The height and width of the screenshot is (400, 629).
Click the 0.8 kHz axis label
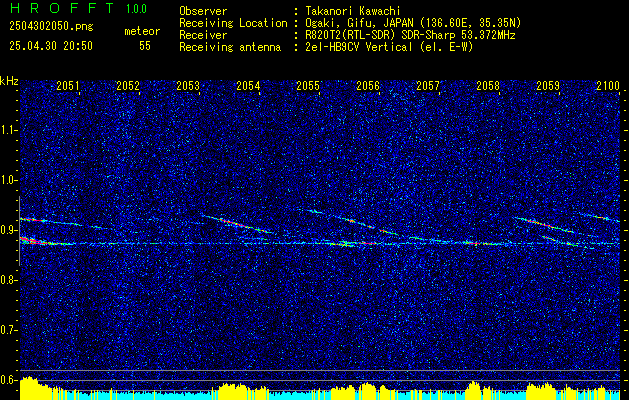[x=9, y=280]
